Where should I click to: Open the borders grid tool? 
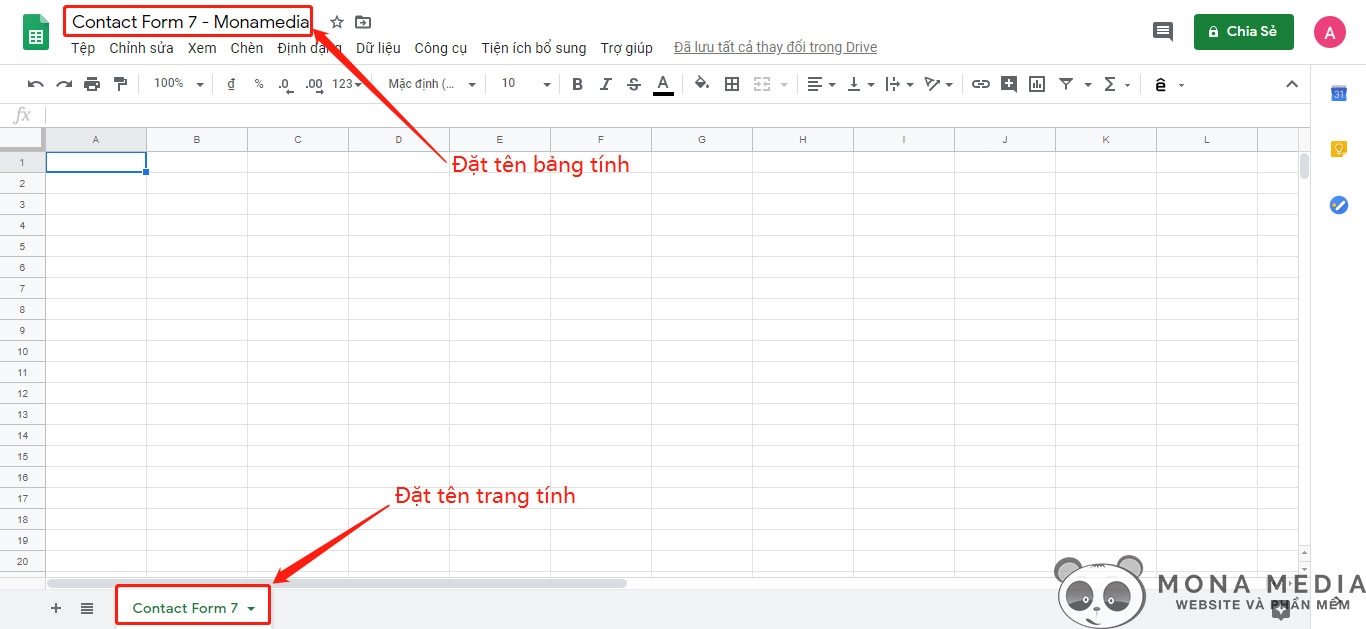[x=732, y=84]
